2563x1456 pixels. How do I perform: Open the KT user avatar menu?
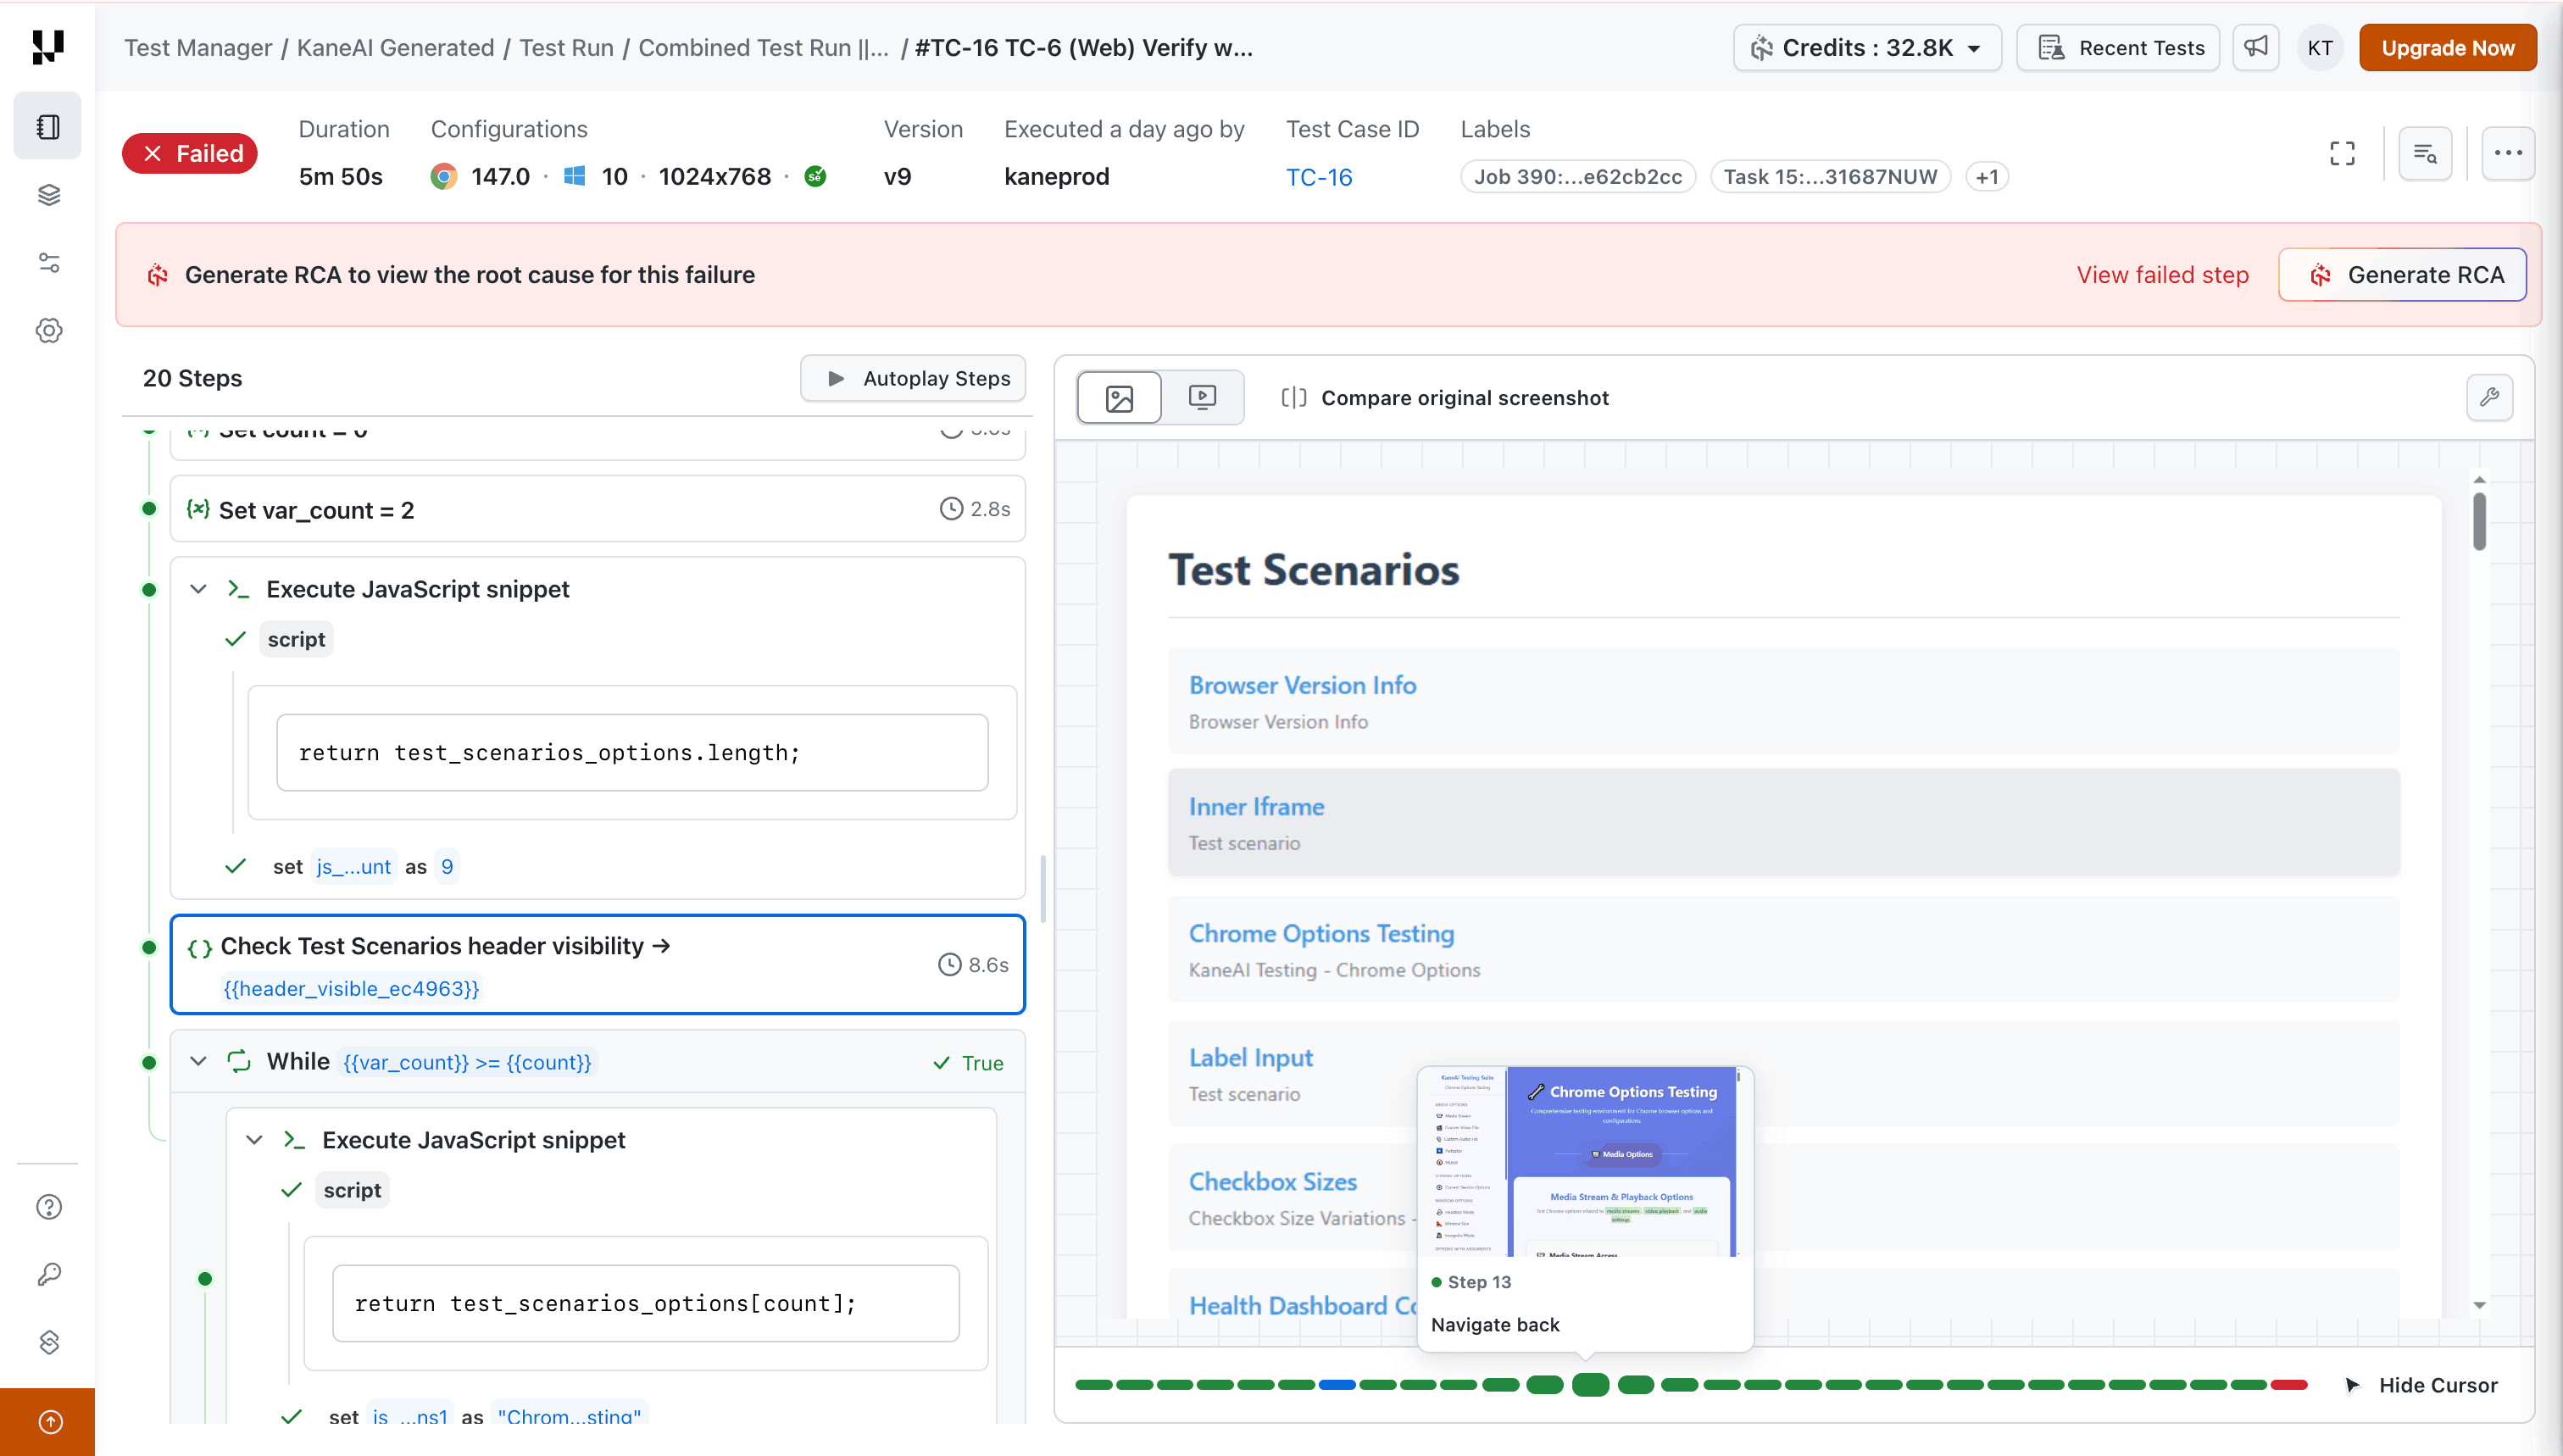[x=2320, y=48]
